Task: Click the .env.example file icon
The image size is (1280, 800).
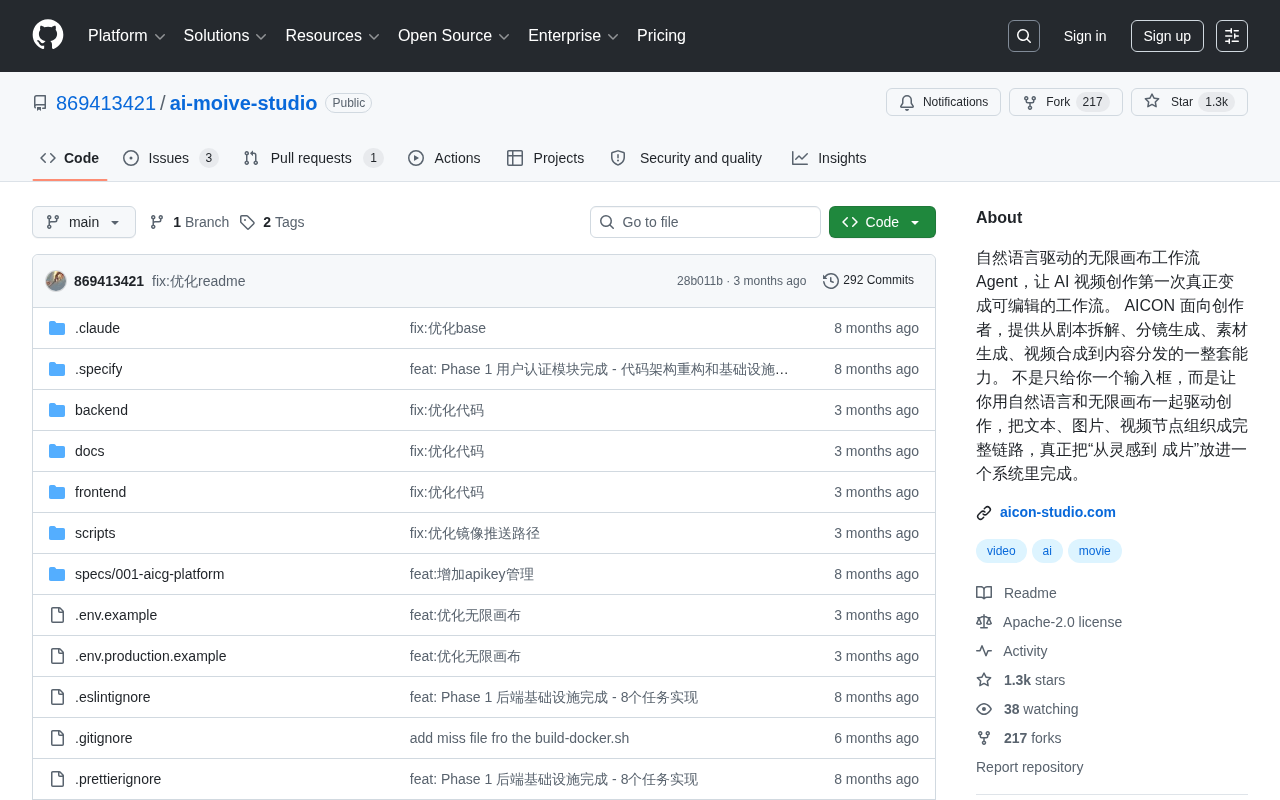Action: point(57,615)
